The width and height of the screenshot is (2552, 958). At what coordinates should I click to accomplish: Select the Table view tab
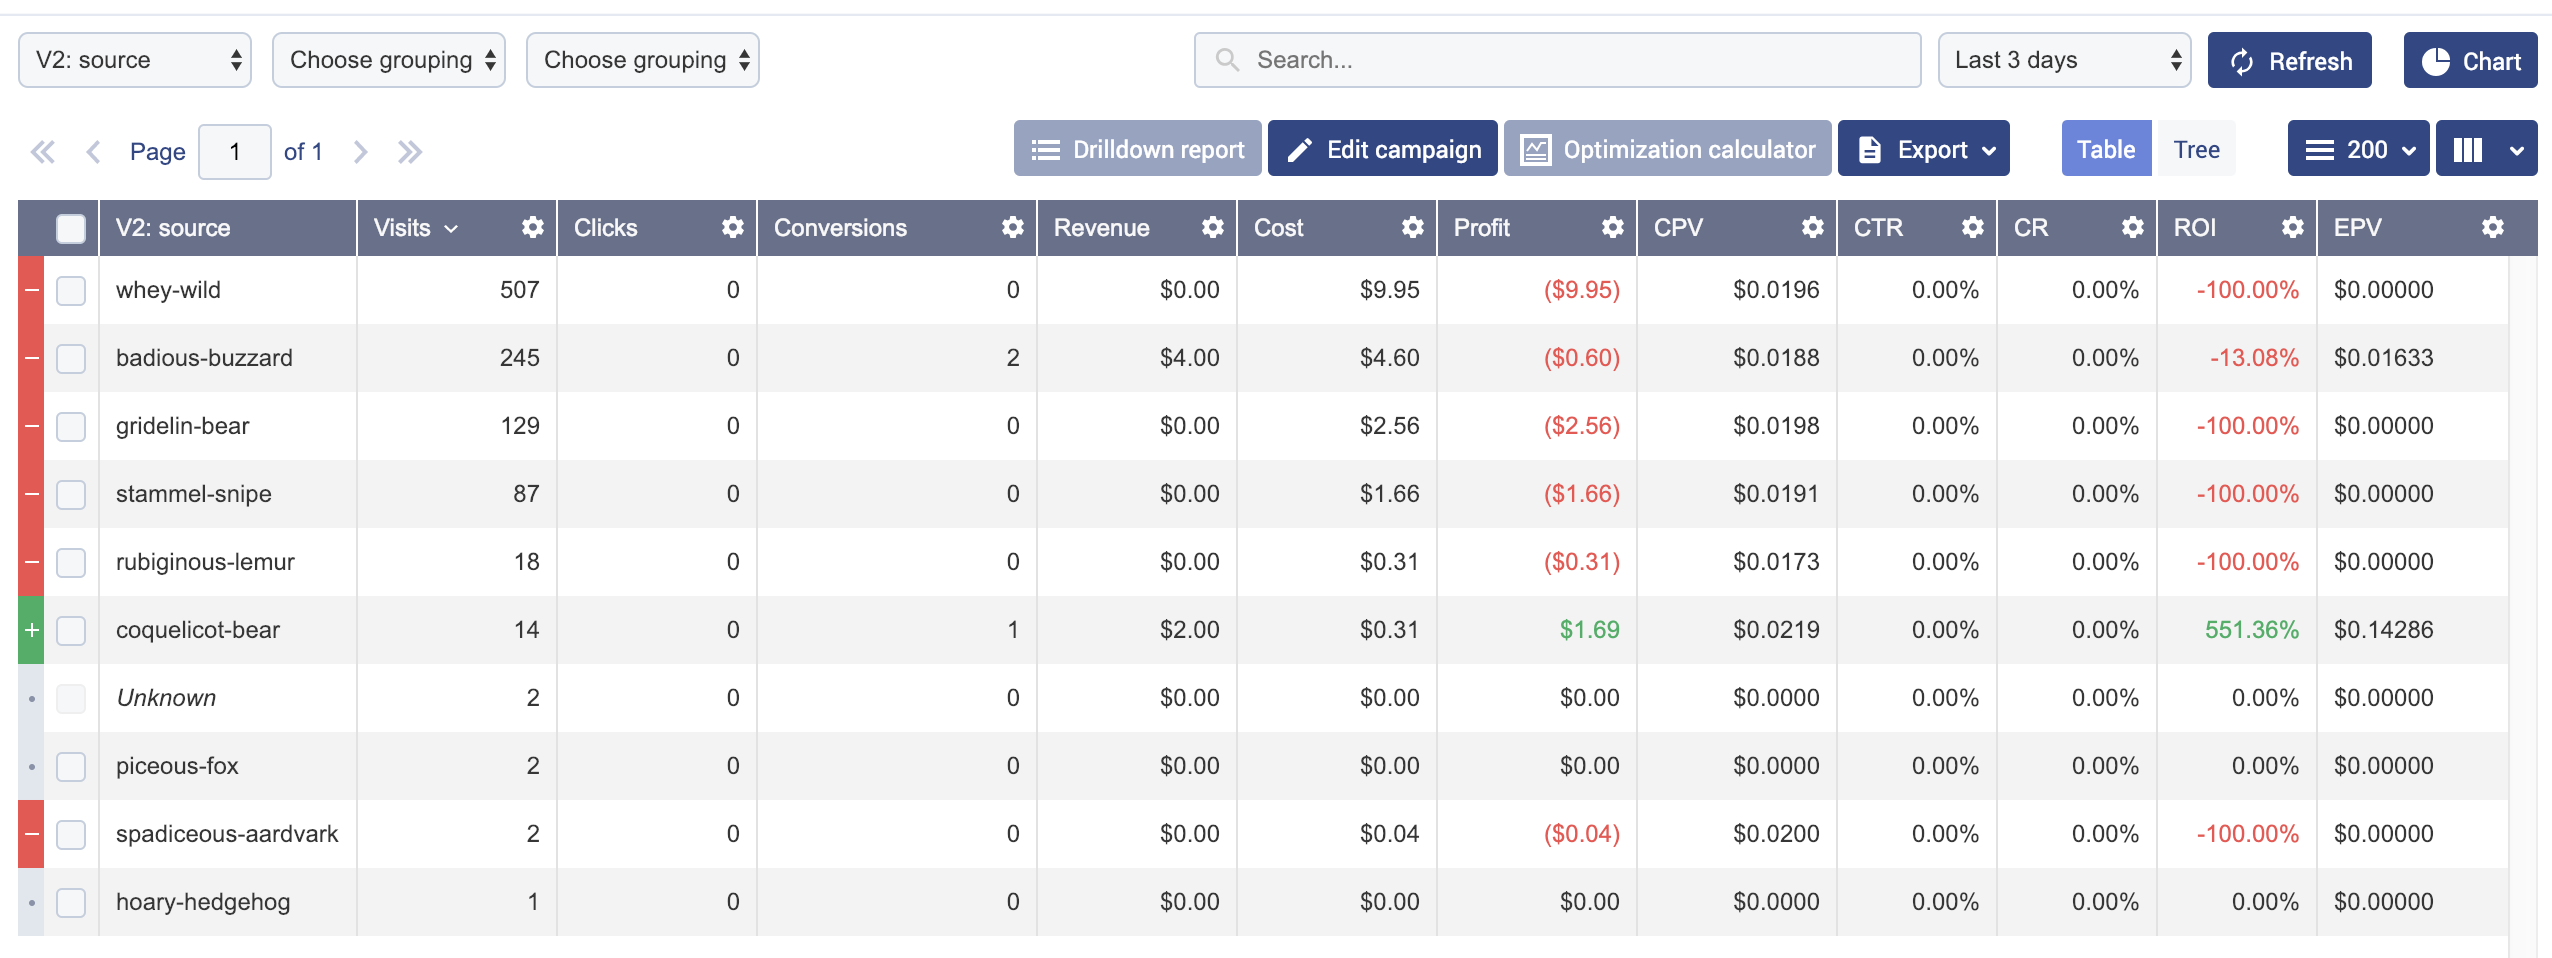tap(2105, 149)
